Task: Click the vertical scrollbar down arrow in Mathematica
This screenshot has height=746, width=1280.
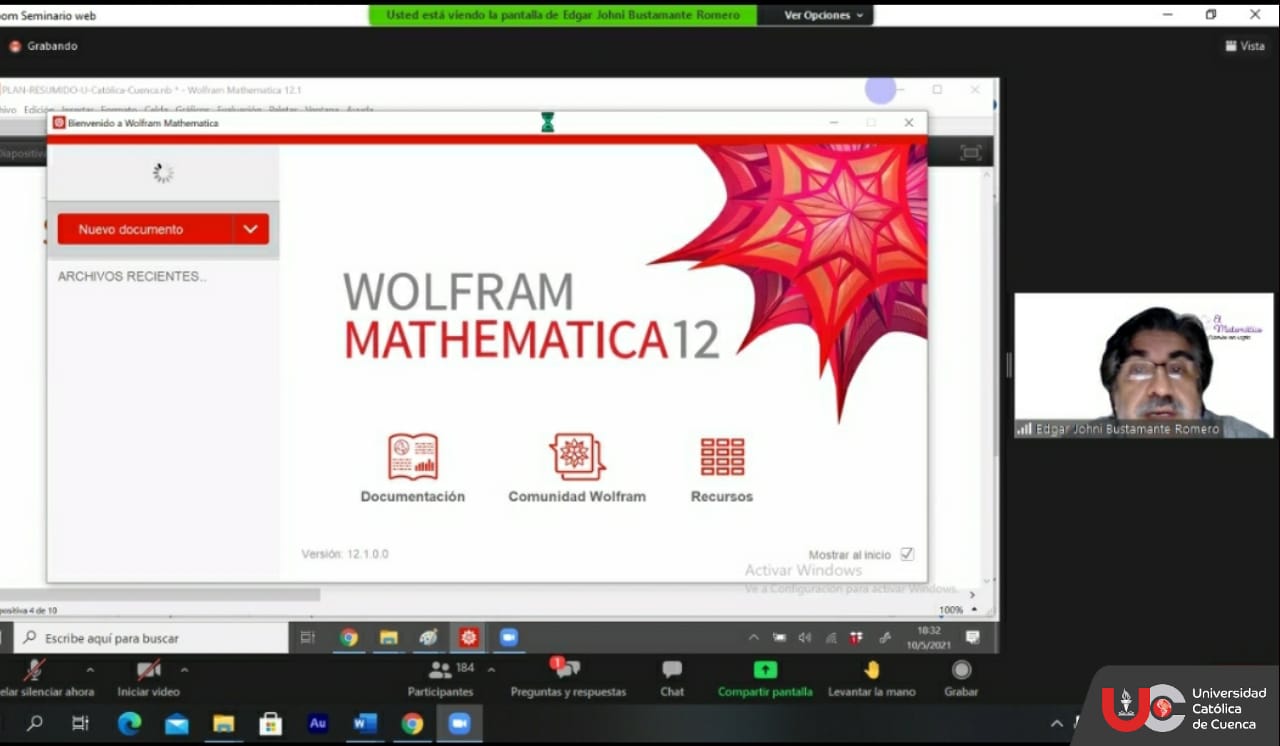Action: 988,580
